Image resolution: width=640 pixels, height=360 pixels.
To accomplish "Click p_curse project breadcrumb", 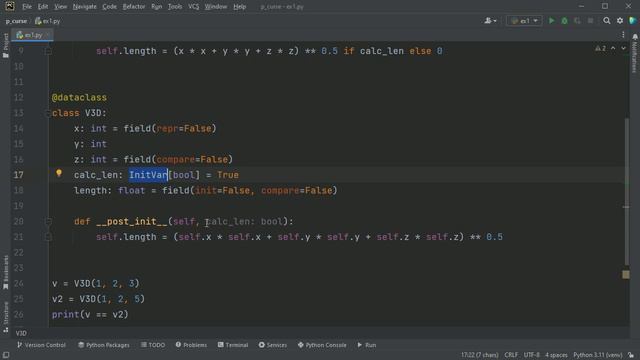I will tap(16, 21).
